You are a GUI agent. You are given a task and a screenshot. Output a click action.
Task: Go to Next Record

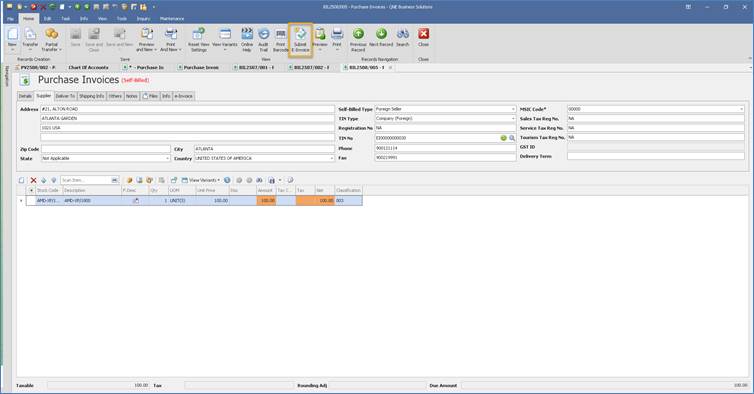coord(381,38)
